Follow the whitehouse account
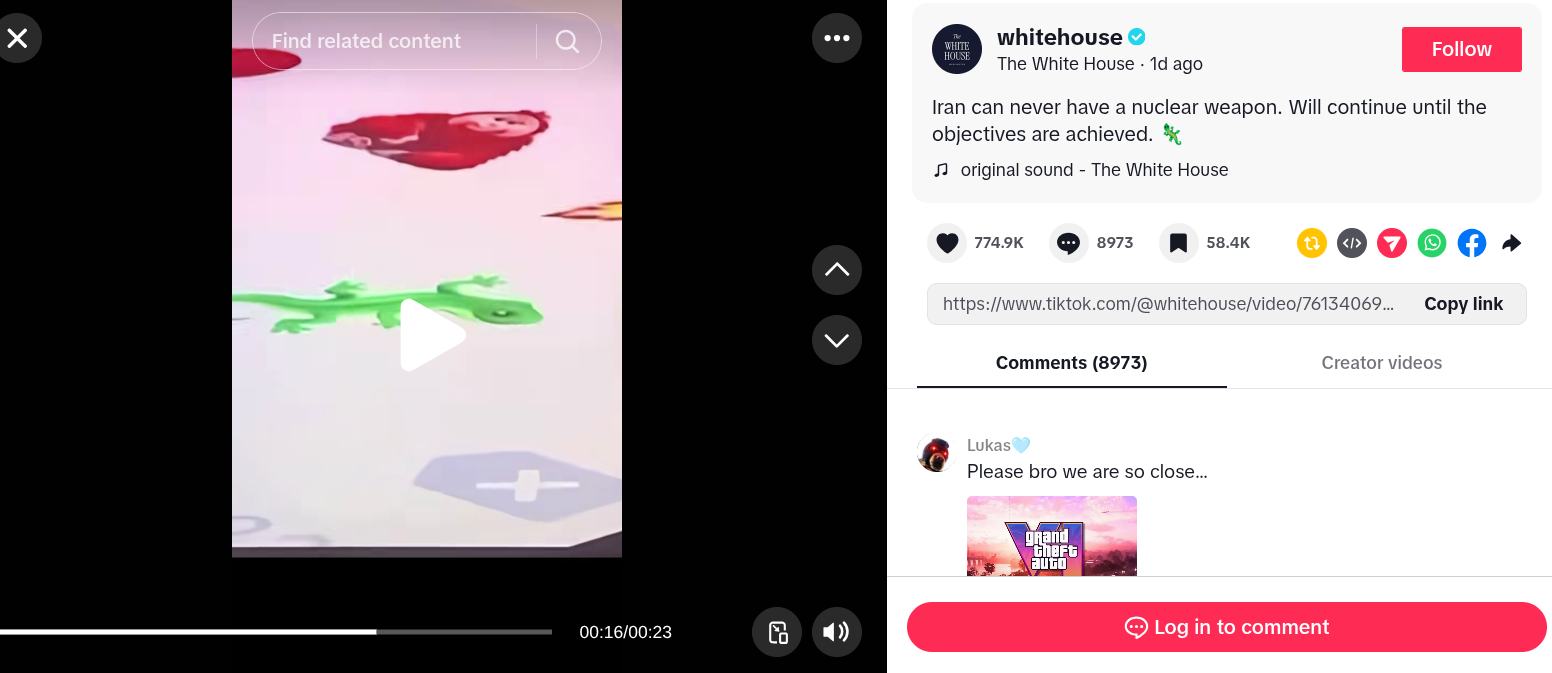This screenshot has height=673, width=1552. (x=1462, y=49)
